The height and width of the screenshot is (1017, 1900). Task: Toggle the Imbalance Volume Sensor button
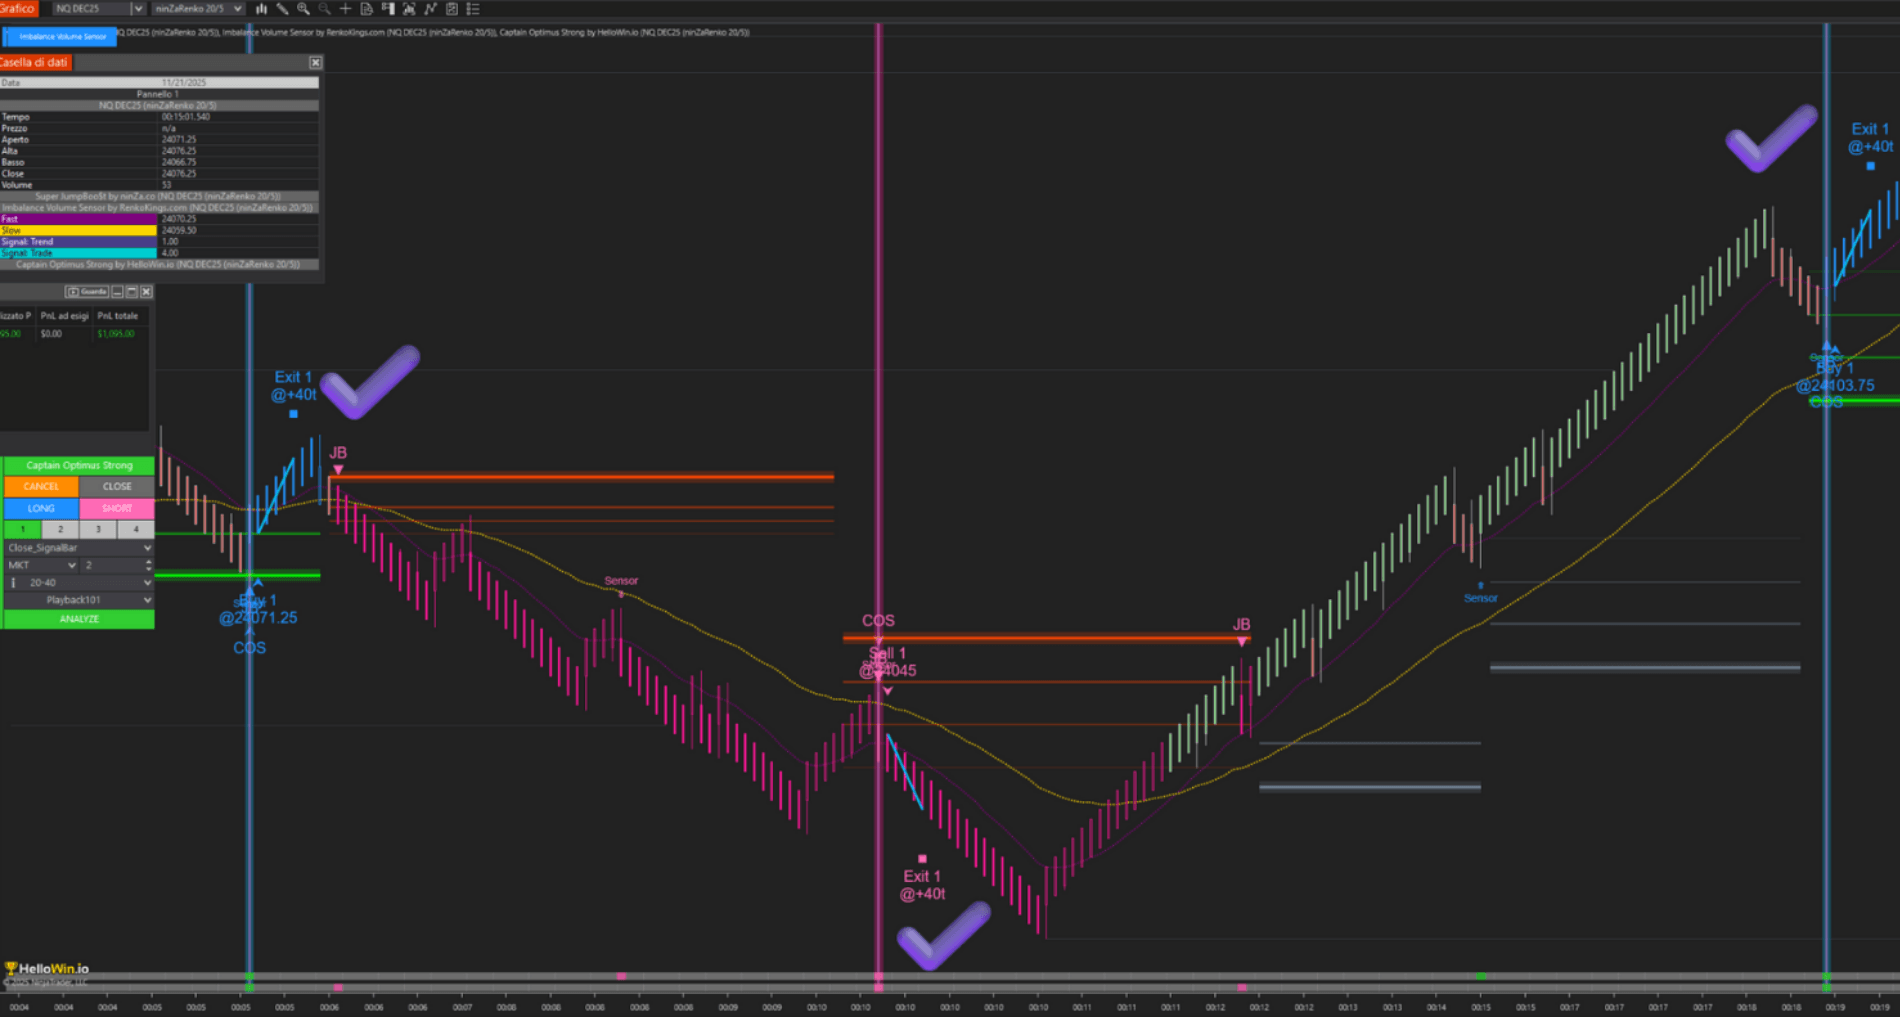pos(61,36)
